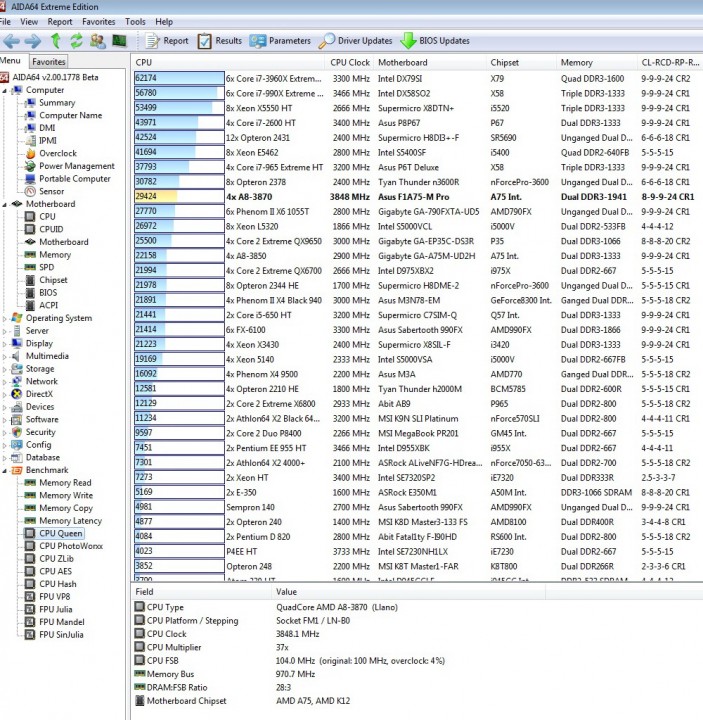Viewport: 703px width, 720px height.
Task: Click the Value column header
Action: tap(409, 592)
